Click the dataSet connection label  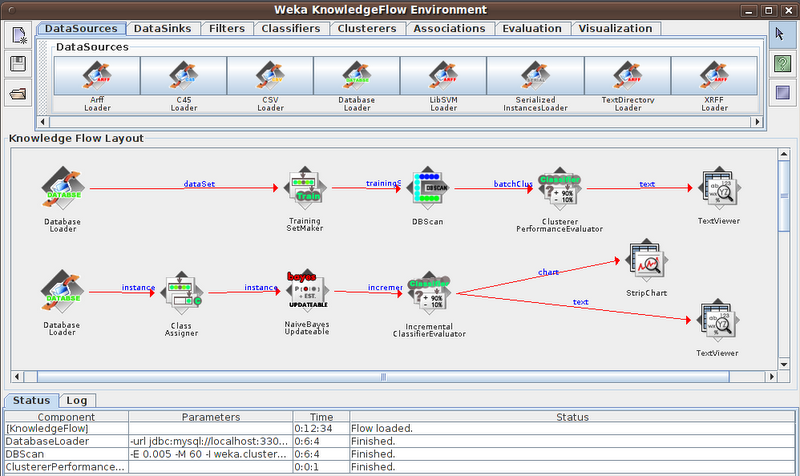pyautogui.click(x=199, y=184)
